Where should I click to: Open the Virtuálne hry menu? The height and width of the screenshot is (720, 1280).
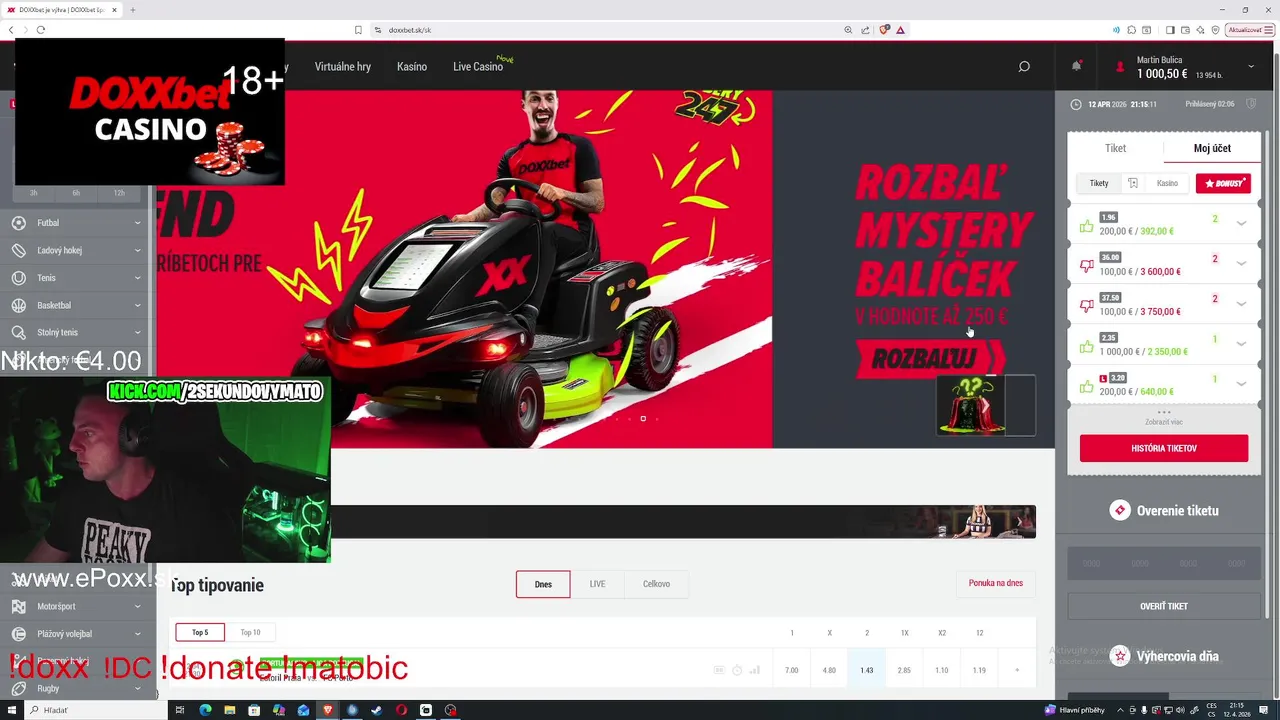[x=343, y=67]
